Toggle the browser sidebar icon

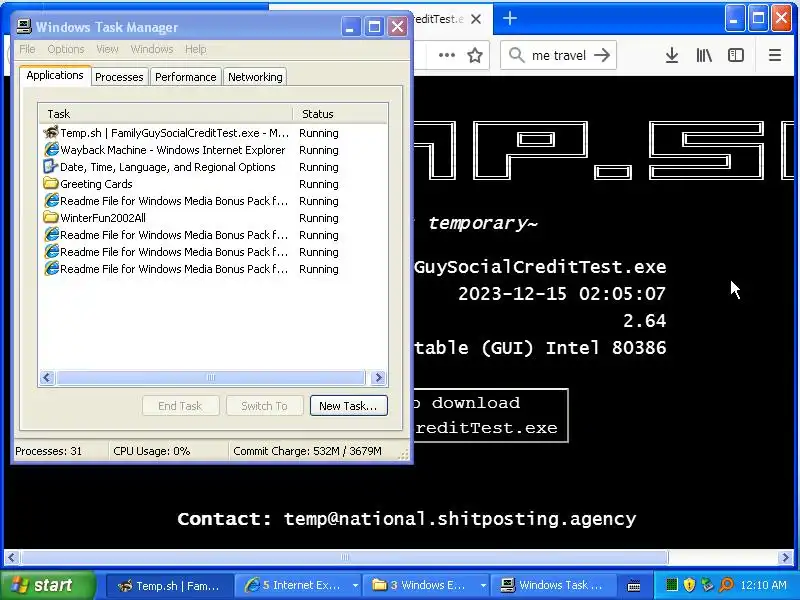point(736,55)
